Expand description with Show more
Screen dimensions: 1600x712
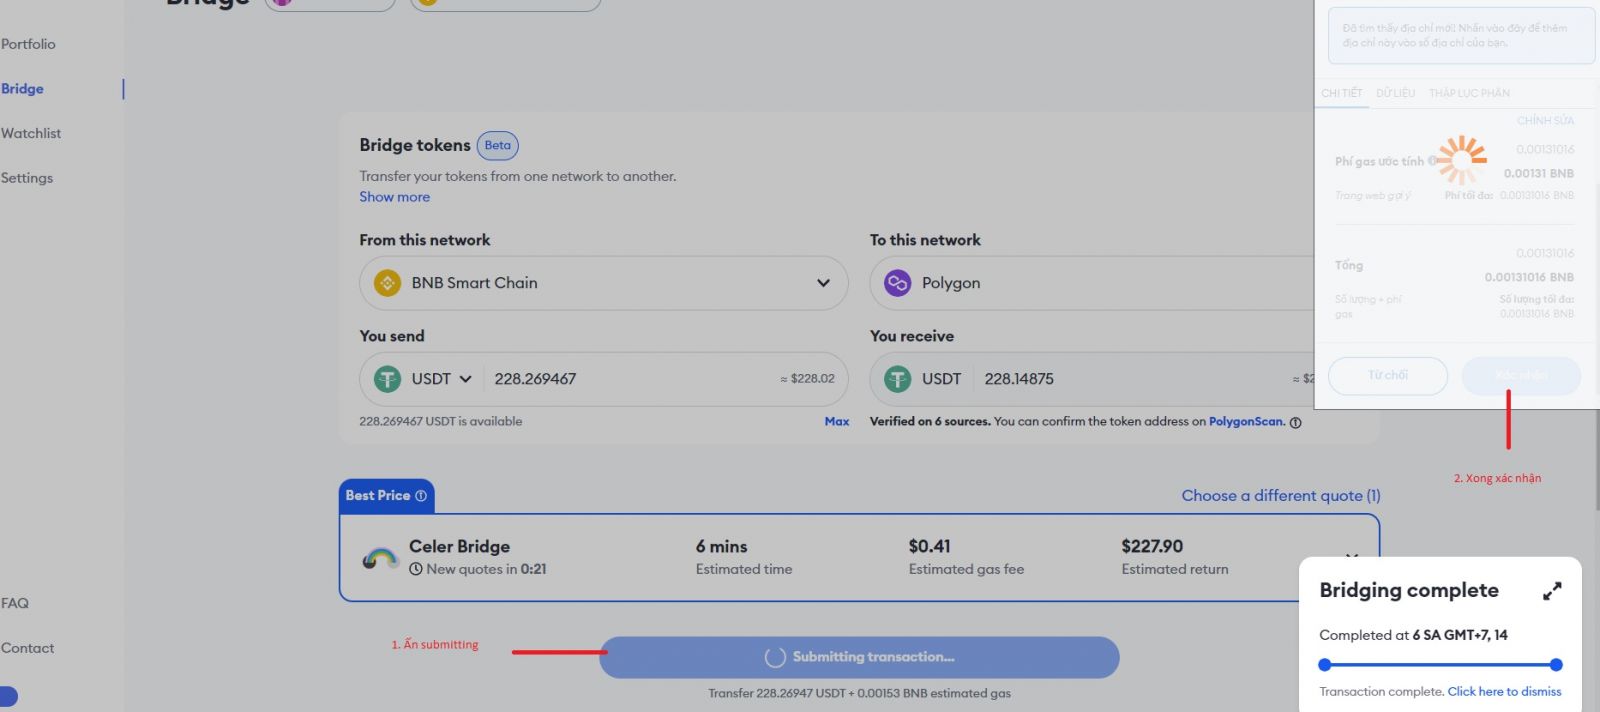(395, 197)
